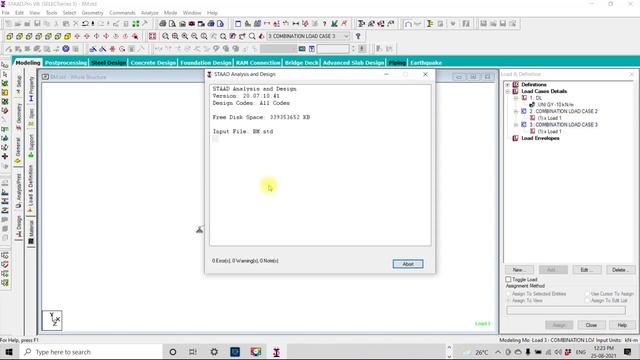Open the Postprocessing mode tab
The image size is (640, 360).
click(66, 63)
